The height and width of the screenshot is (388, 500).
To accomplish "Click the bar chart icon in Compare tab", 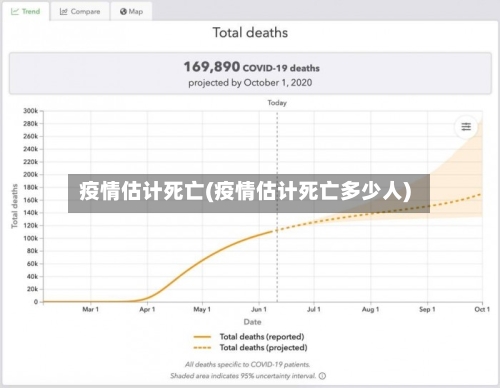I will point(63,11).
